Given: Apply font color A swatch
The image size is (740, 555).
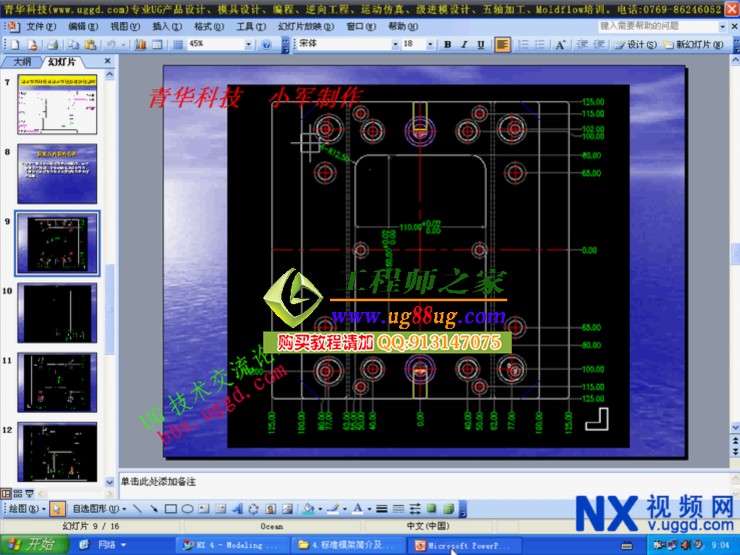Looking at the screenshot, I should click(358, 509).
